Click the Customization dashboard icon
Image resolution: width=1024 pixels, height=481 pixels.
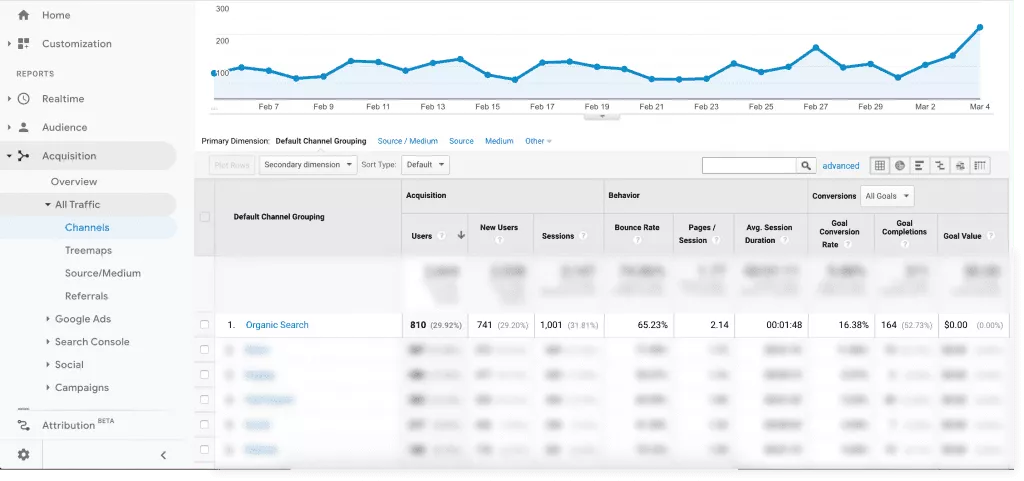[24, 44]
